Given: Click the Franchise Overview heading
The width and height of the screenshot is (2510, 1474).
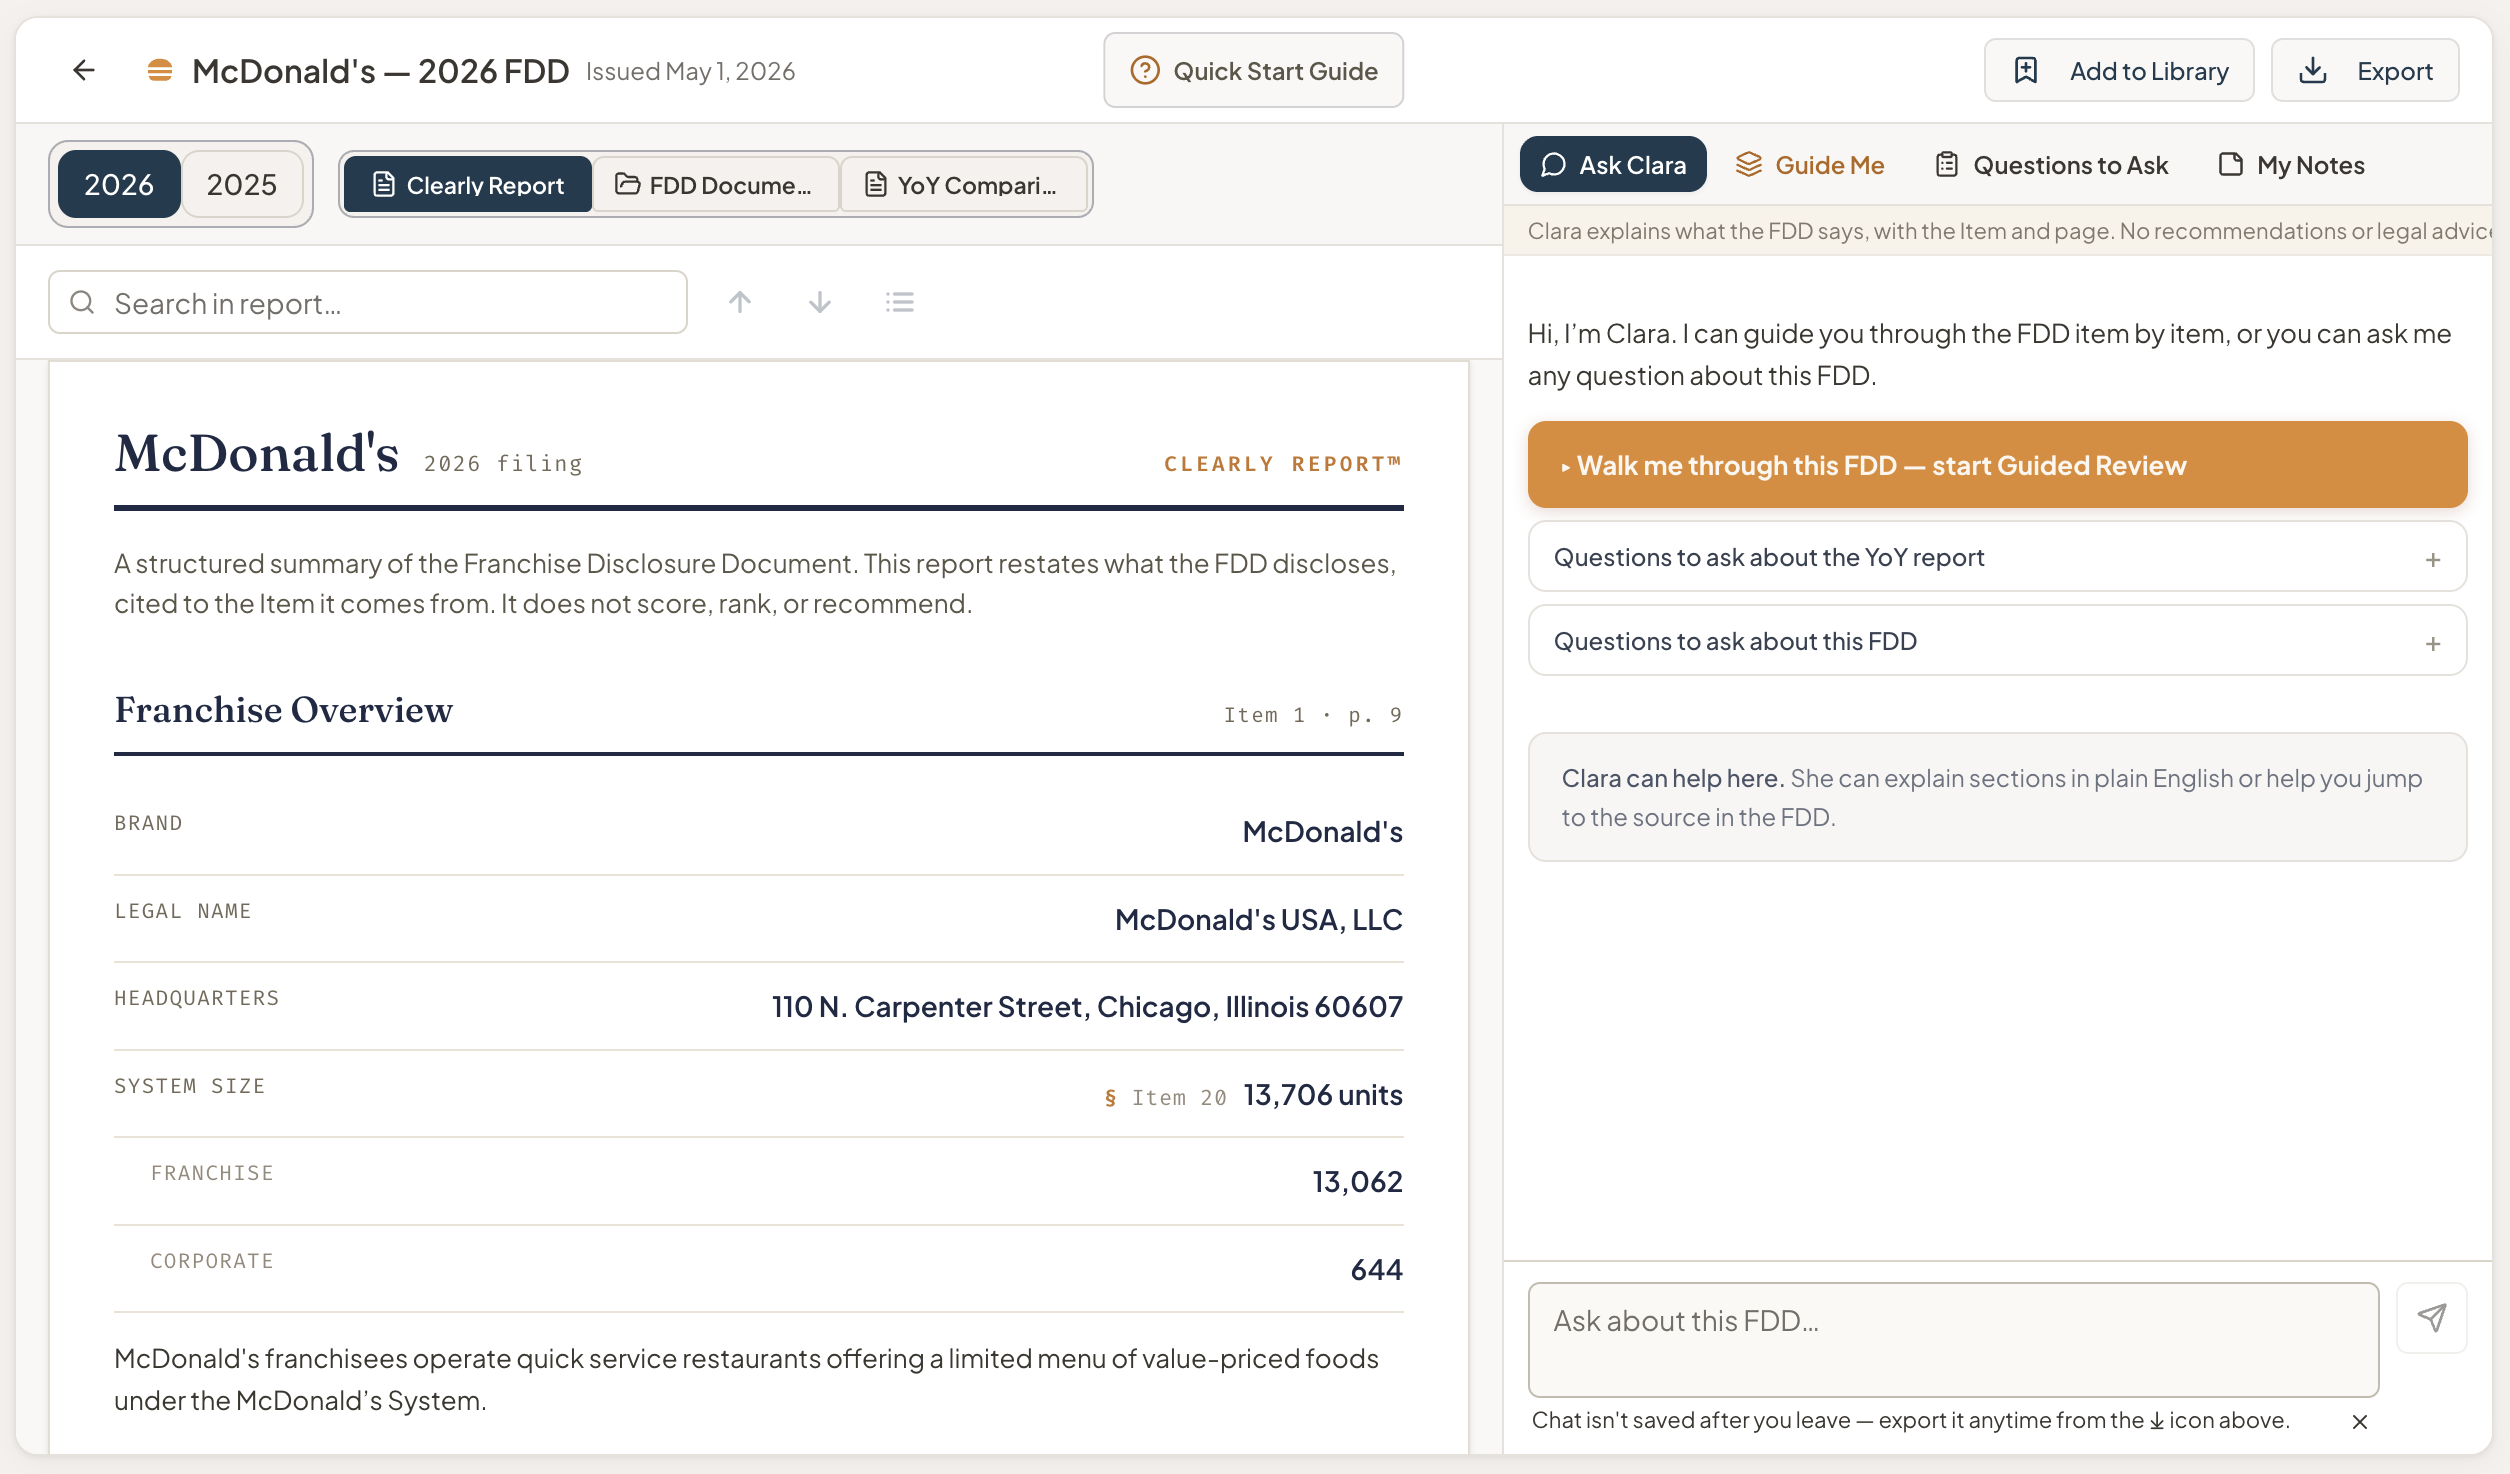Looking at the screenshot, I should [284, 710].
